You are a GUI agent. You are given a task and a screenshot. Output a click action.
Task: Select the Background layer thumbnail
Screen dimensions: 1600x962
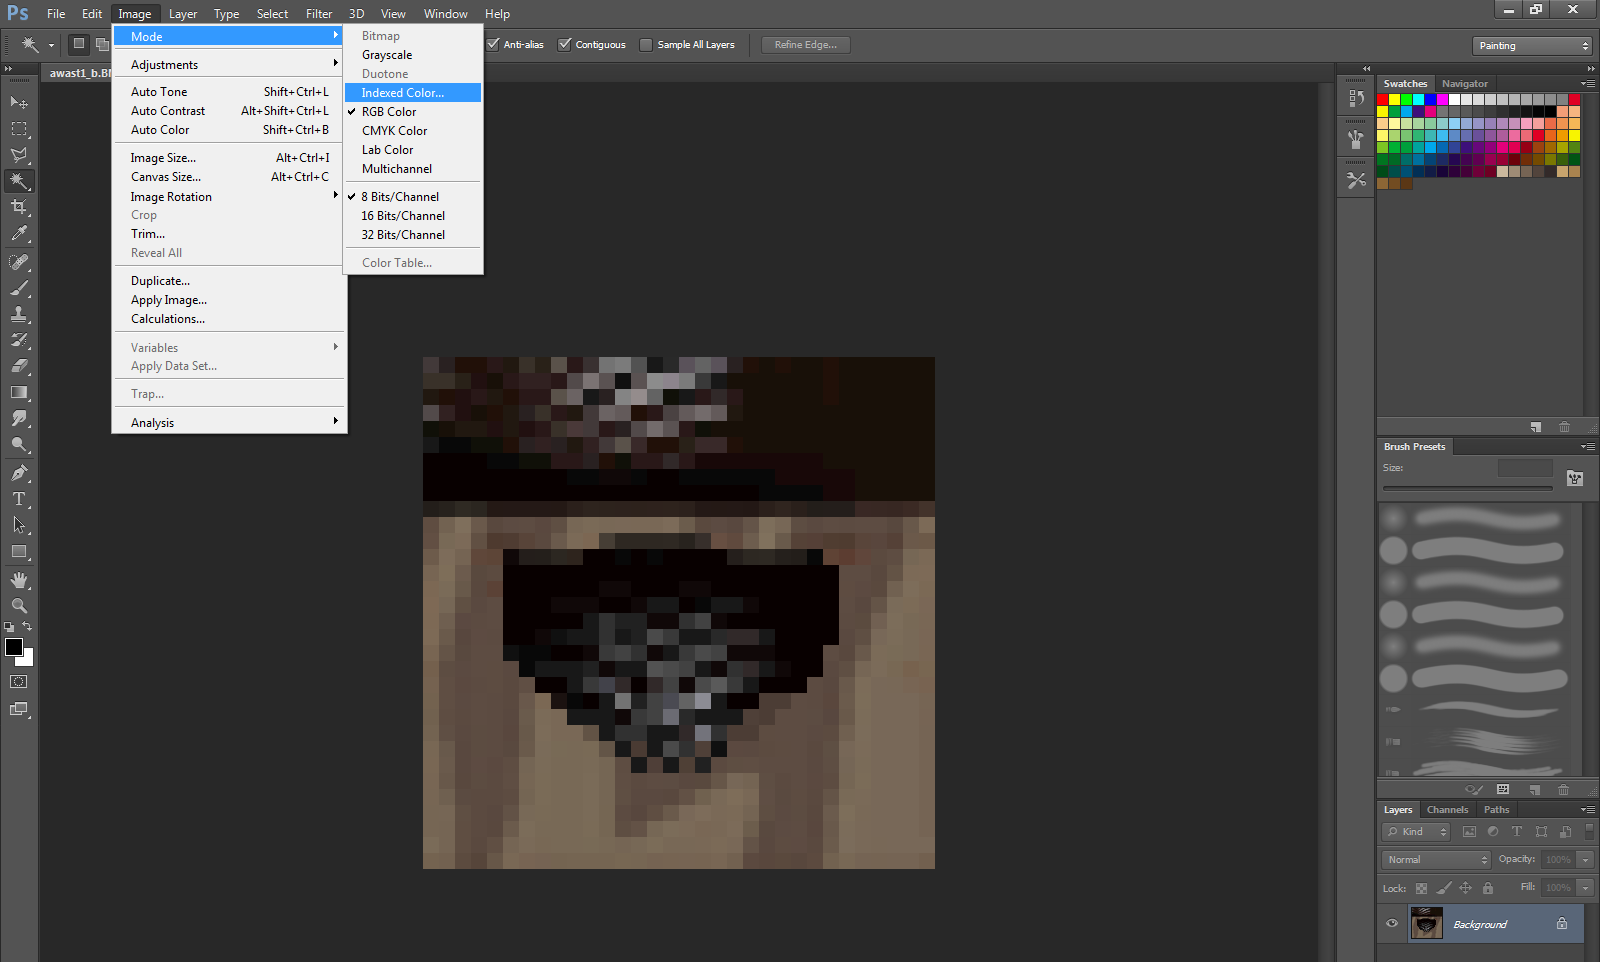pyautogui.click(x=1426, y=923)
